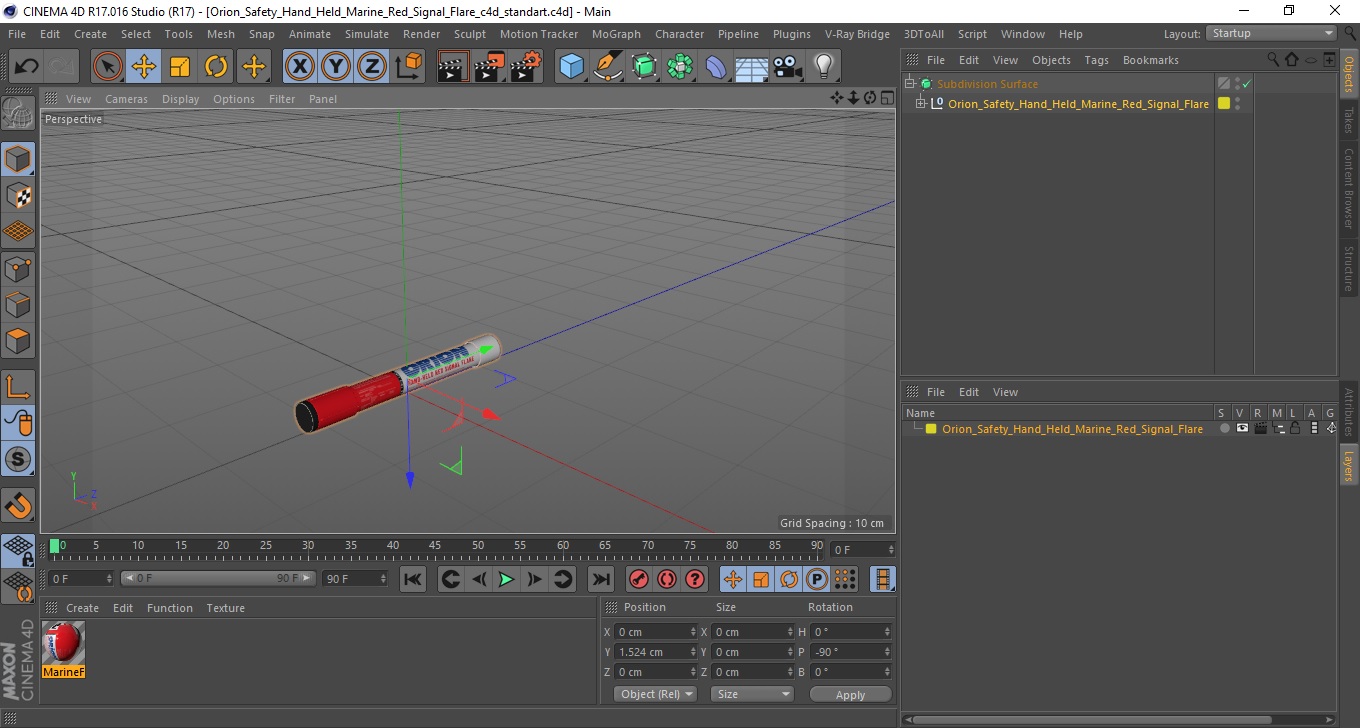Open Size mode dropdown
Screen dimensions: 1360x728
coord(752,694)
